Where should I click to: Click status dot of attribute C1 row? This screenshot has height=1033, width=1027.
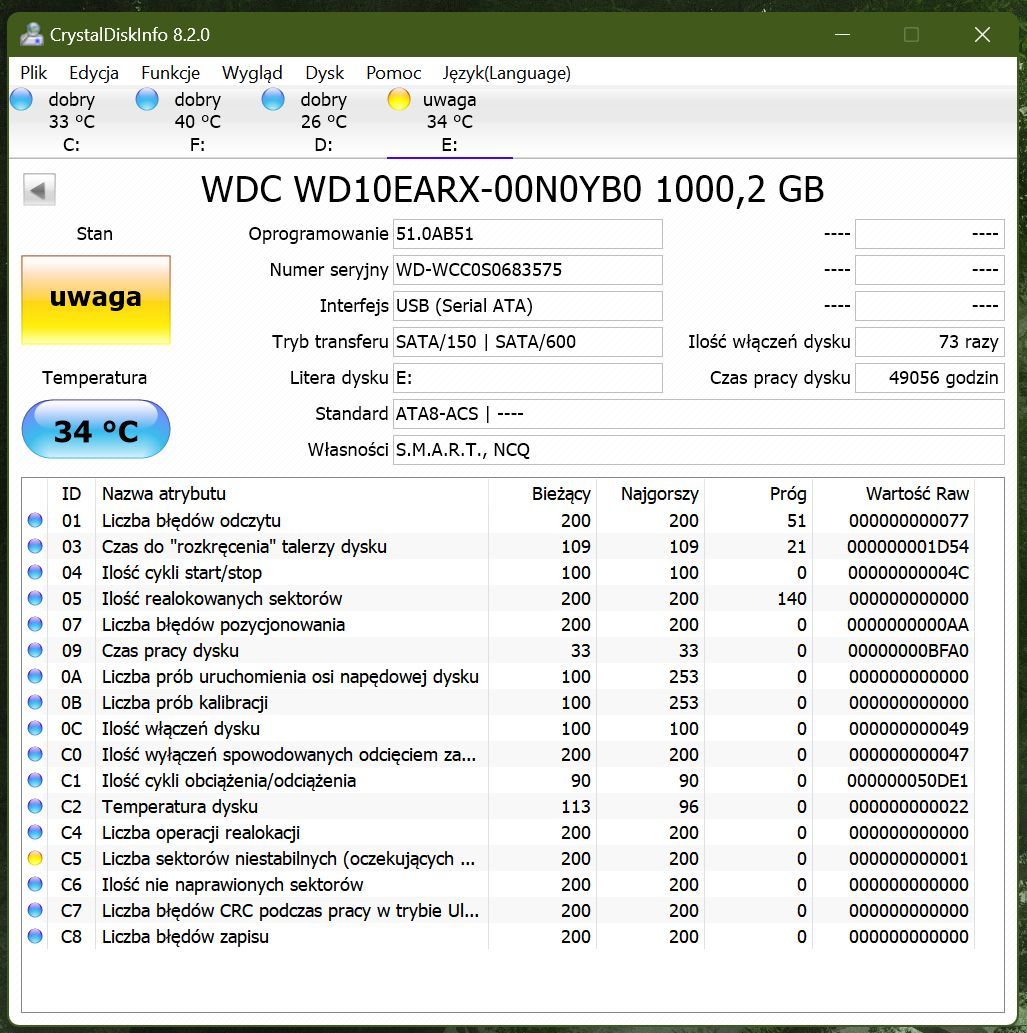[35, 780]
